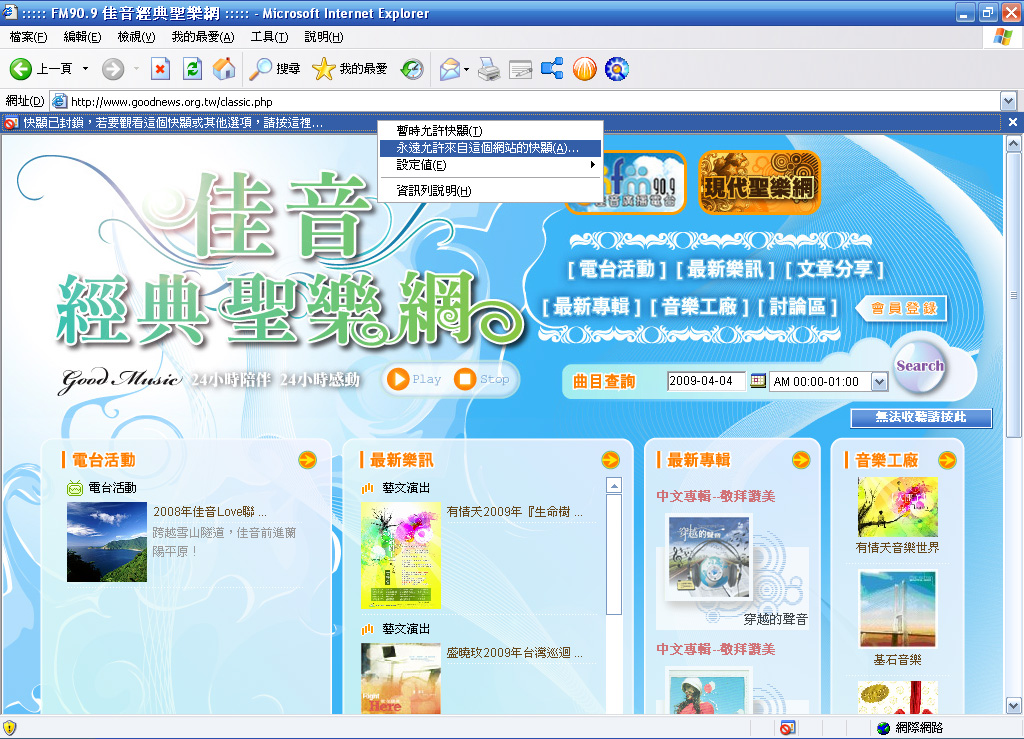Screen dimensions: 1024x739
Task: Click the Back arrow toolbar button
Action: point(21,69)
